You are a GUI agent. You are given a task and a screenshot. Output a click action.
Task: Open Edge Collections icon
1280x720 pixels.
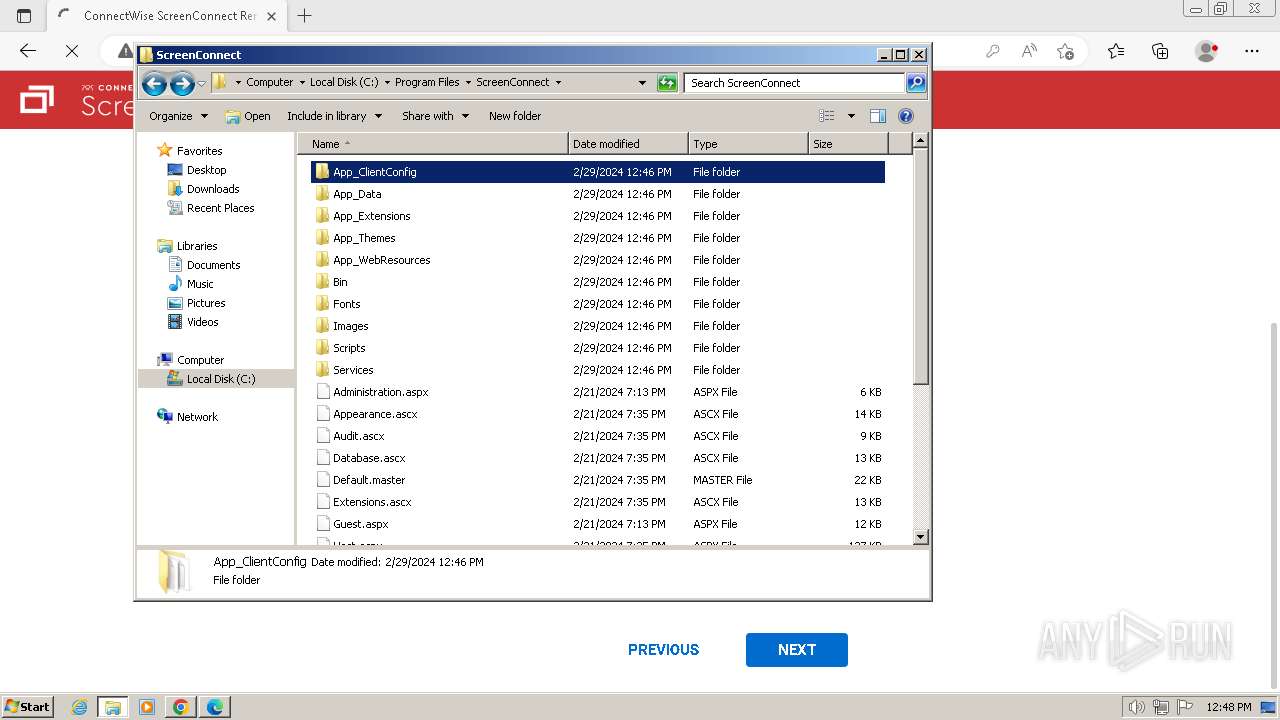click(1160, 51)
